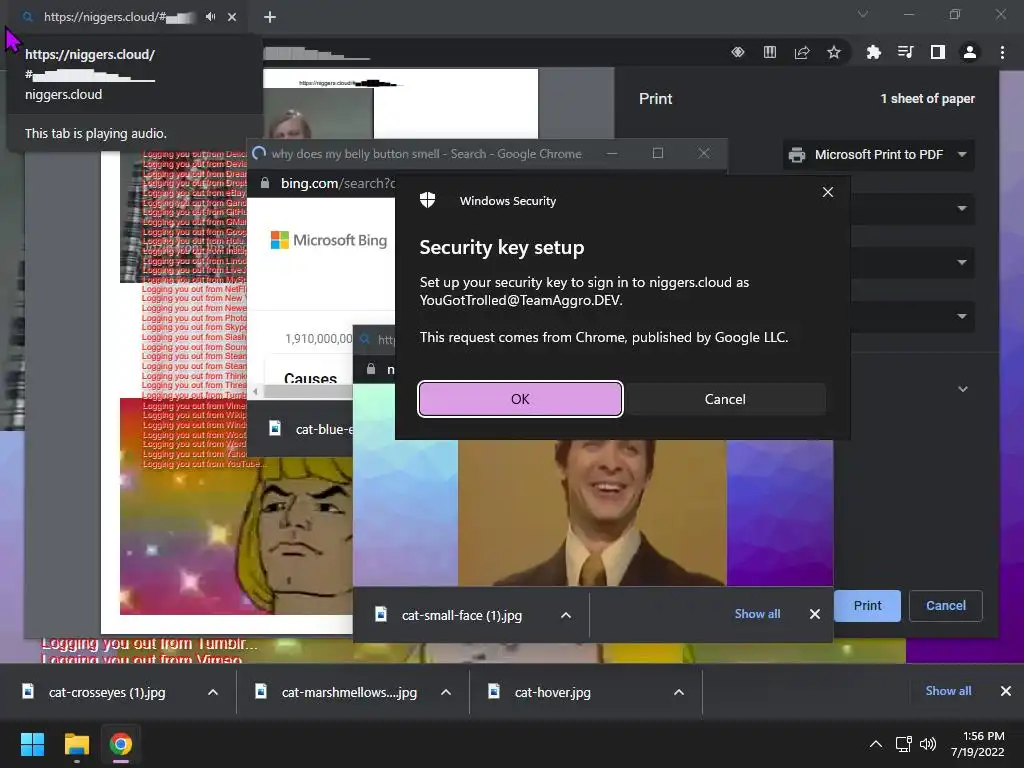The image size is (1024, 768).
Task: Click the bing.com address bar in the popup
Action: tap(338, 184)
